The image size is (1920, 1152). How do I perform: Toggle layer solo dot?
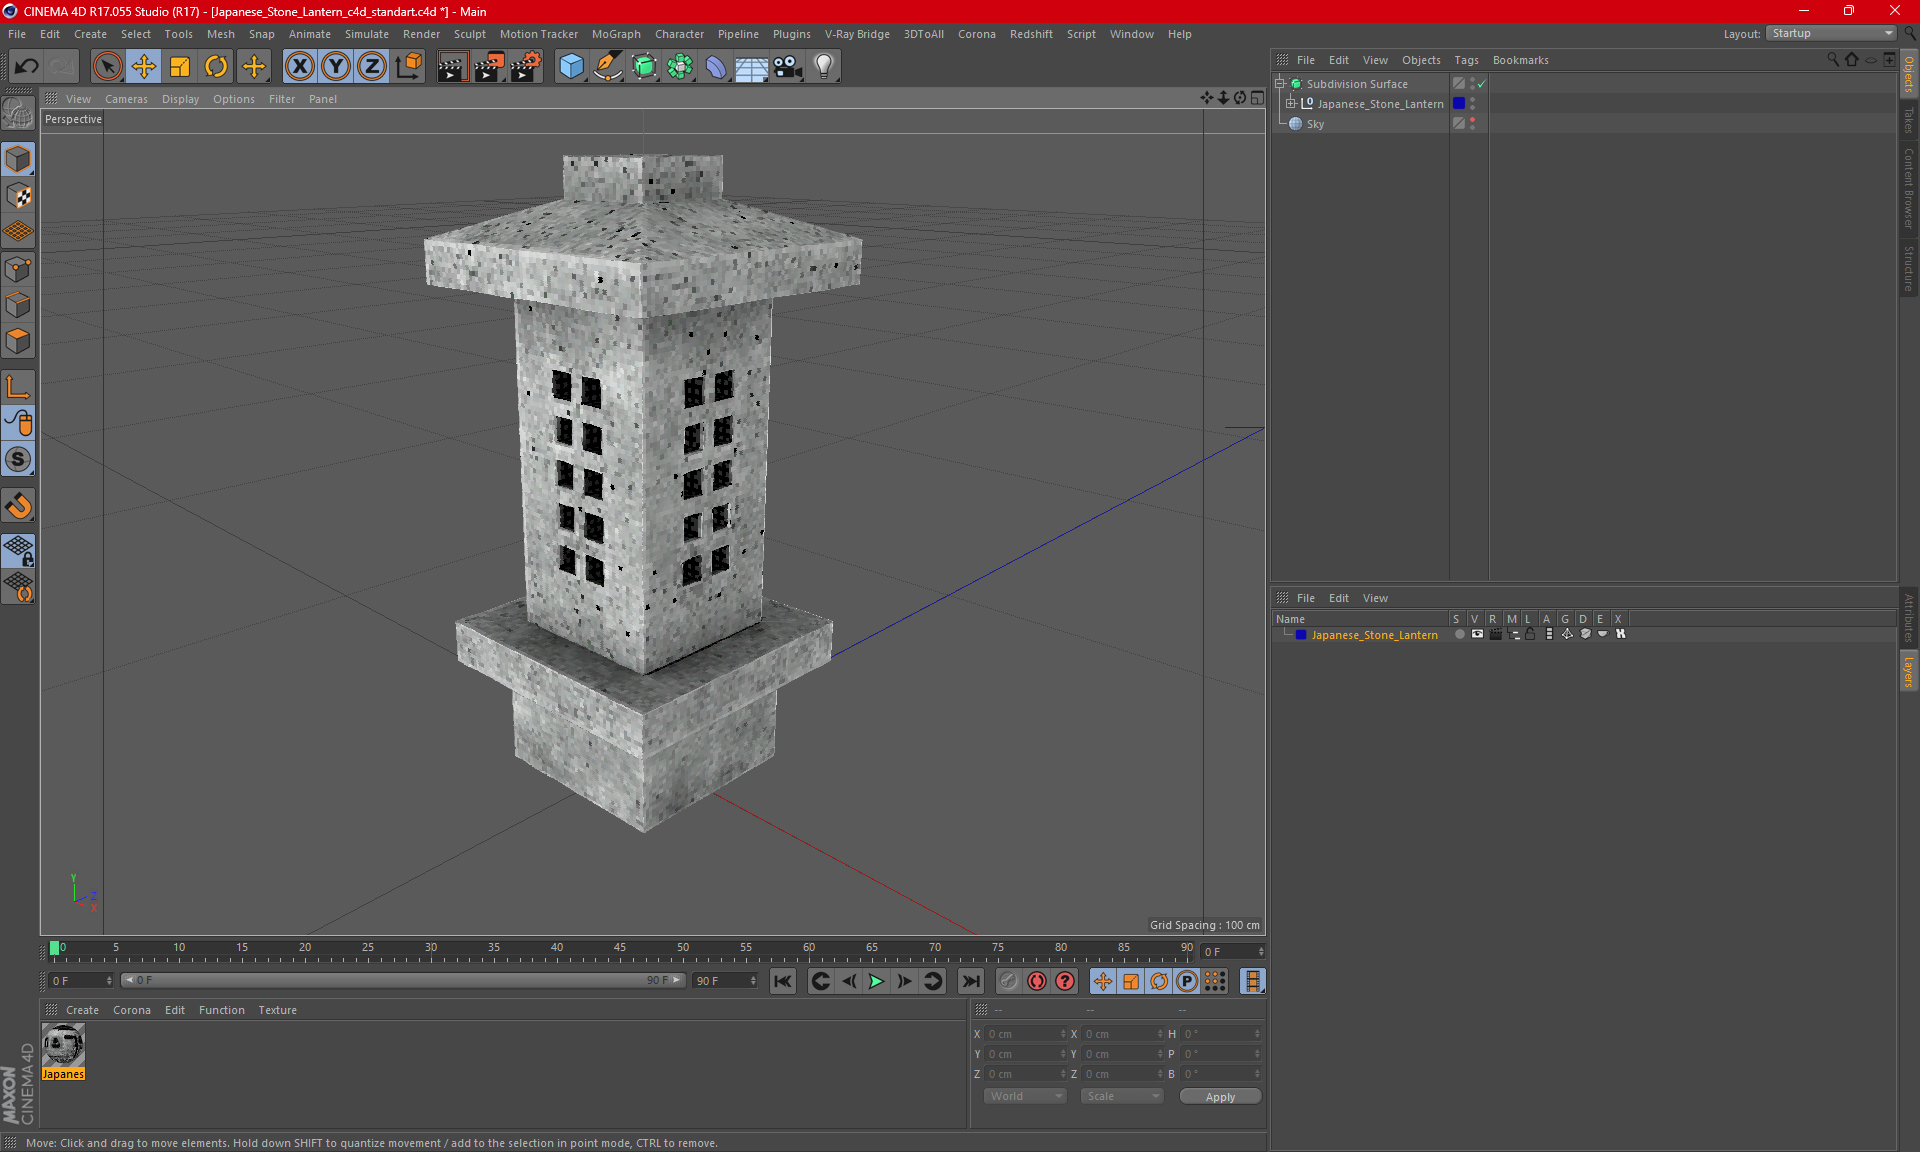click(x=1459, y=634)
